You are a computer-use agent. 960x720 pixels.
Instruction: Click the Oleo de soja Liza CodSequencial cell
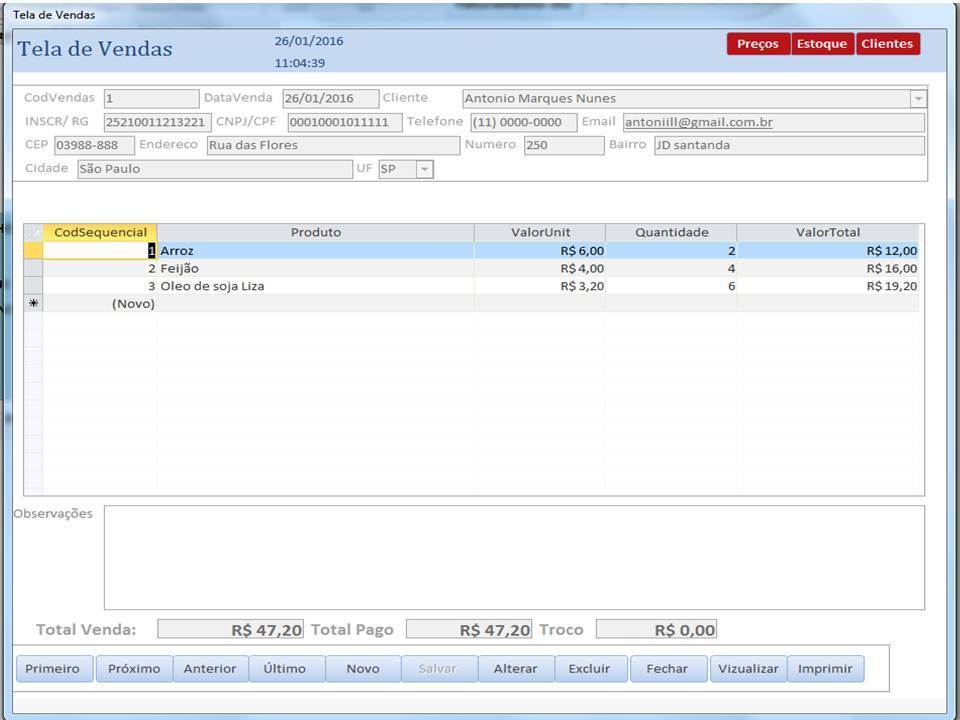tap(100, 286)
